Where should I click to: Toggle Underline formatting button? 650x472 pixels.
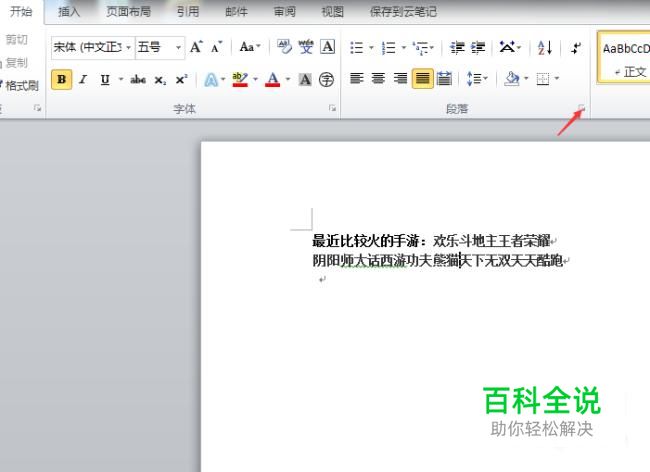[105, 79]
